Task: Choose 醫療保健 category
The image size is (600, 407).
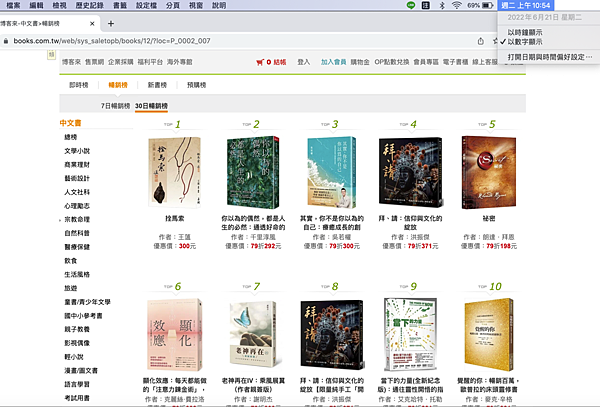Action: click(x=77, y=247)
